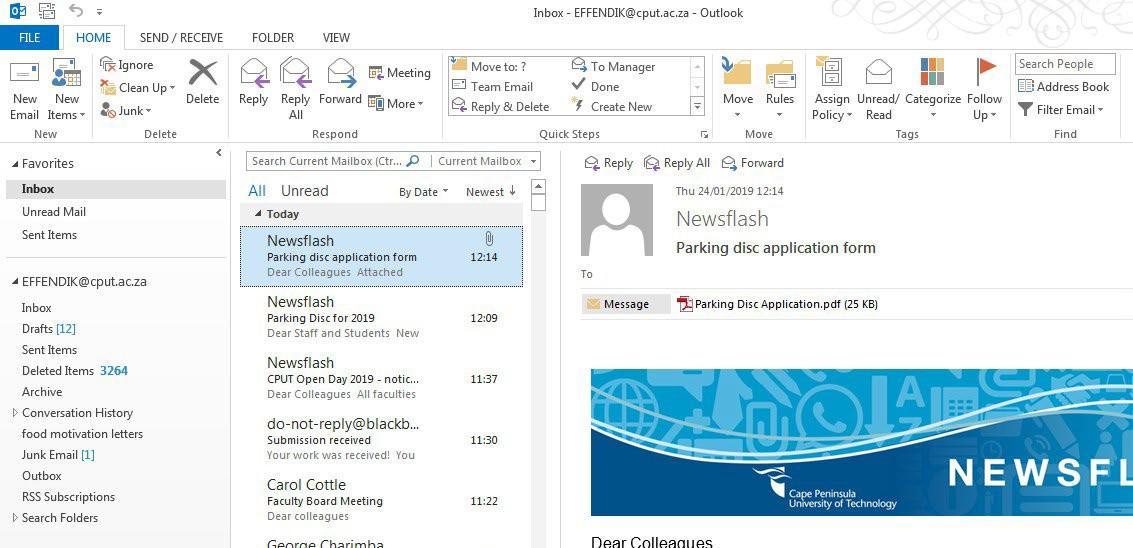Click the message list scrollbar up arrow
Viewport: 1133px width, 548px height.
coord(538,186)
